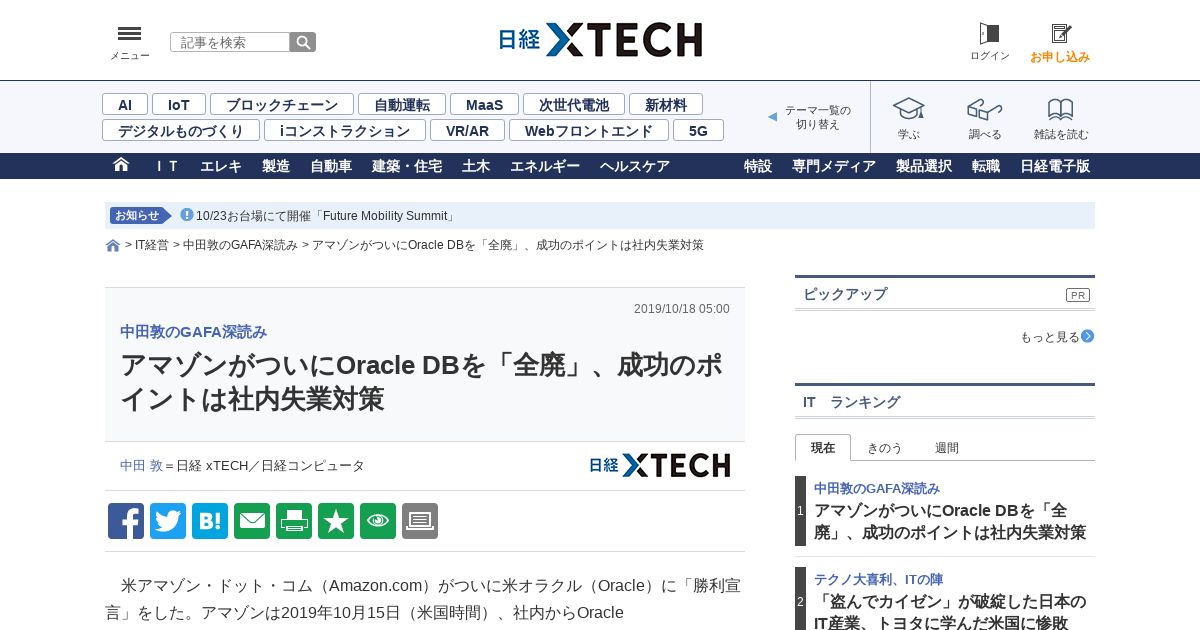Print the article with printer icon
The height and width of the screenshot is (630, 1200).
point(294,521)
